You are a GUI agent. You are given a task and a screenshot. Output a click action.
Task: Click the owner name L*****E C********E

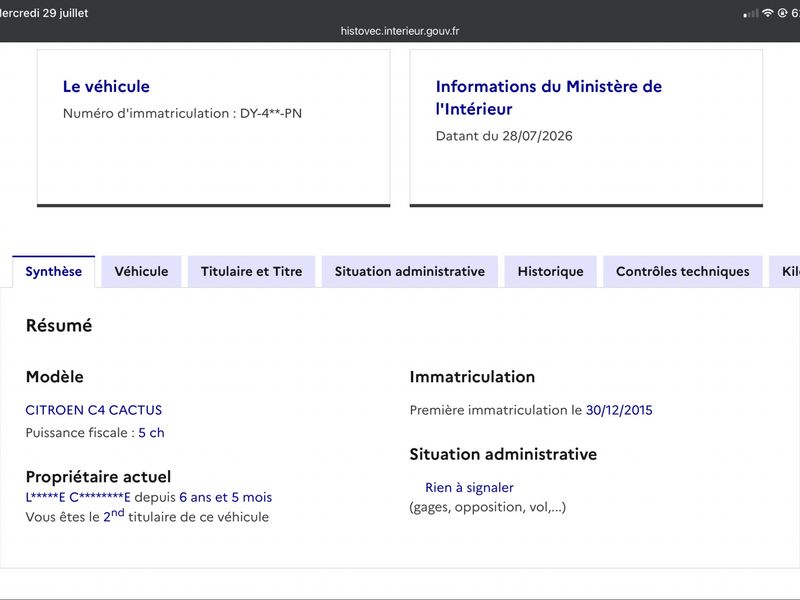pos(78,497)
